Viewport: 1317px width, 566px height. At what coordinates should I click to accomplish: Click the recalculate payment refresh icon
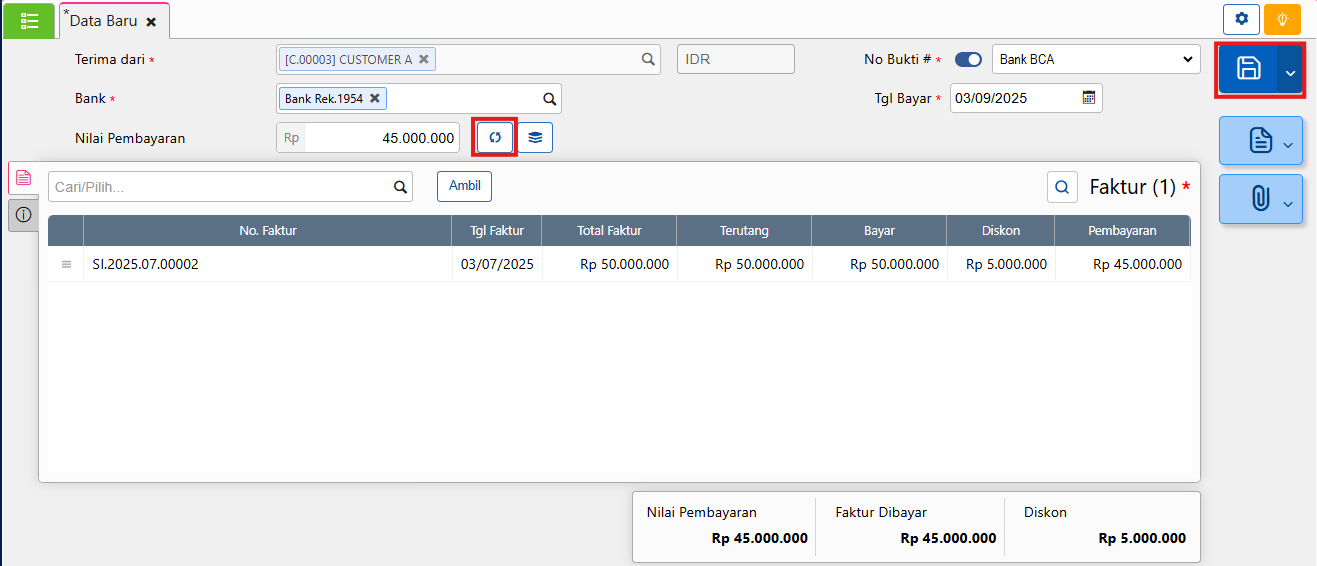[494, 138]
